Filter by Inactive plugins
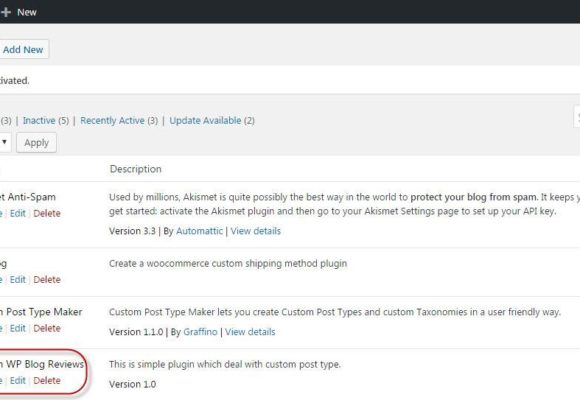The image size is (580, 400). click(39, 121)
